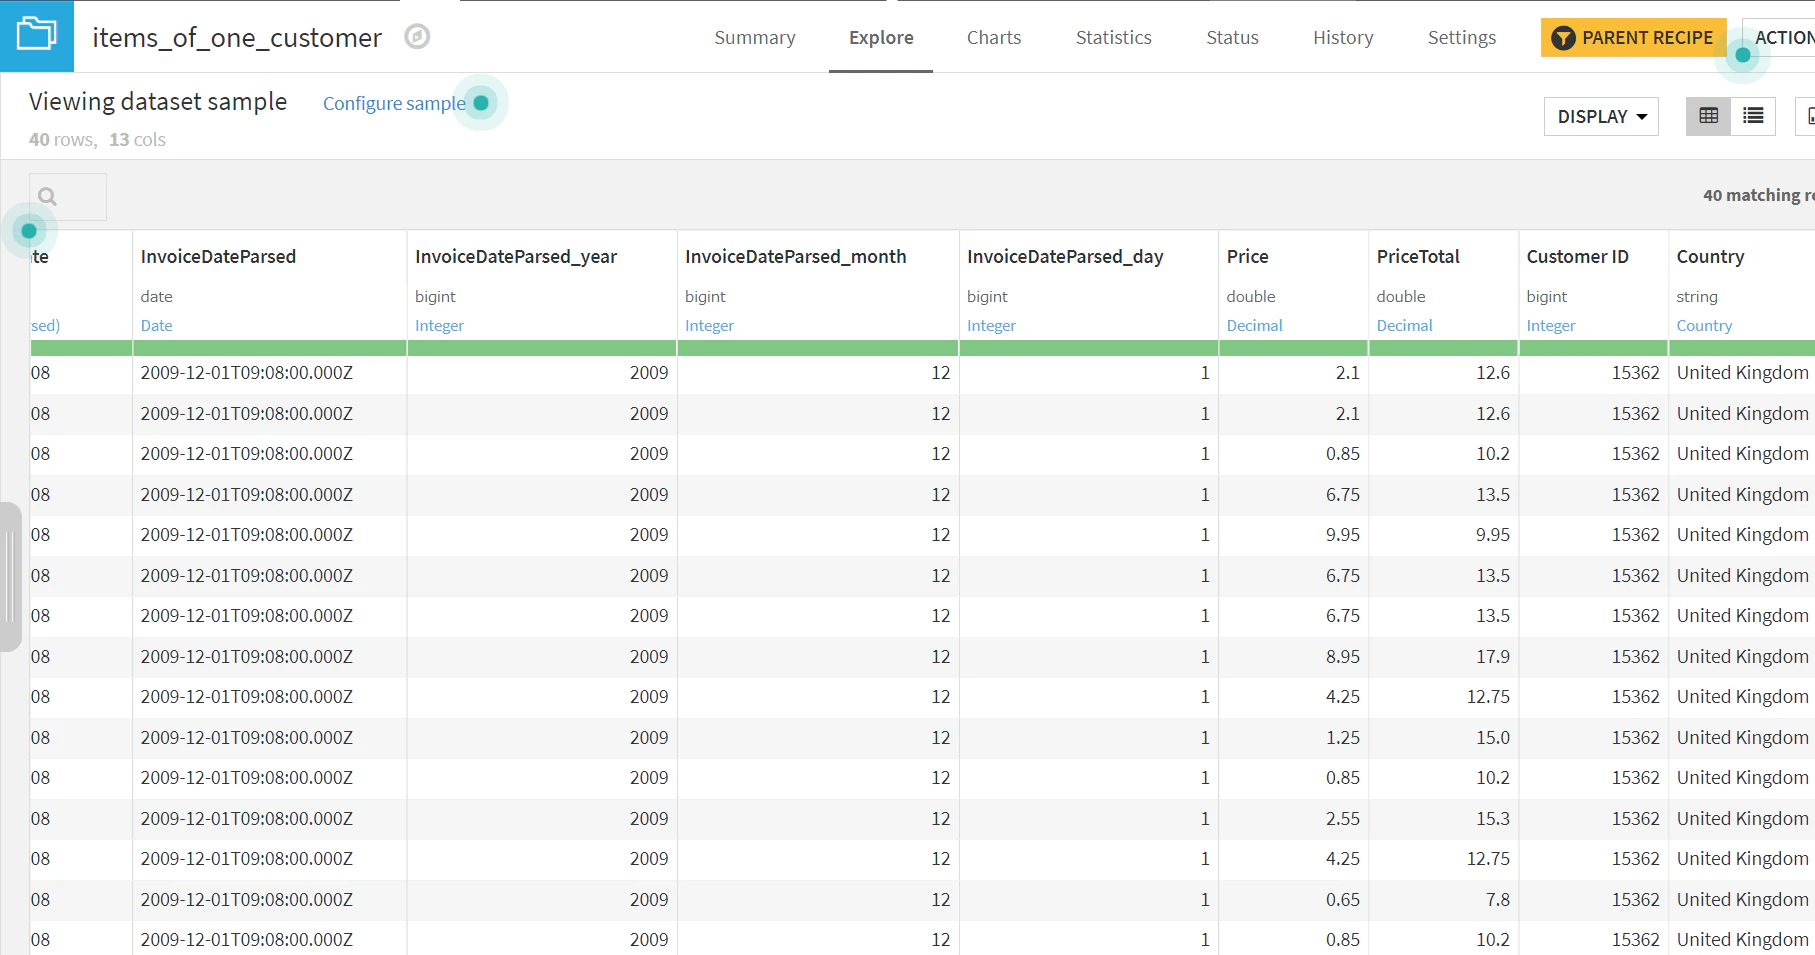This screenshot has height=955, width=1815.
Task: Switch to list column view
Action: coord(1753,116)
